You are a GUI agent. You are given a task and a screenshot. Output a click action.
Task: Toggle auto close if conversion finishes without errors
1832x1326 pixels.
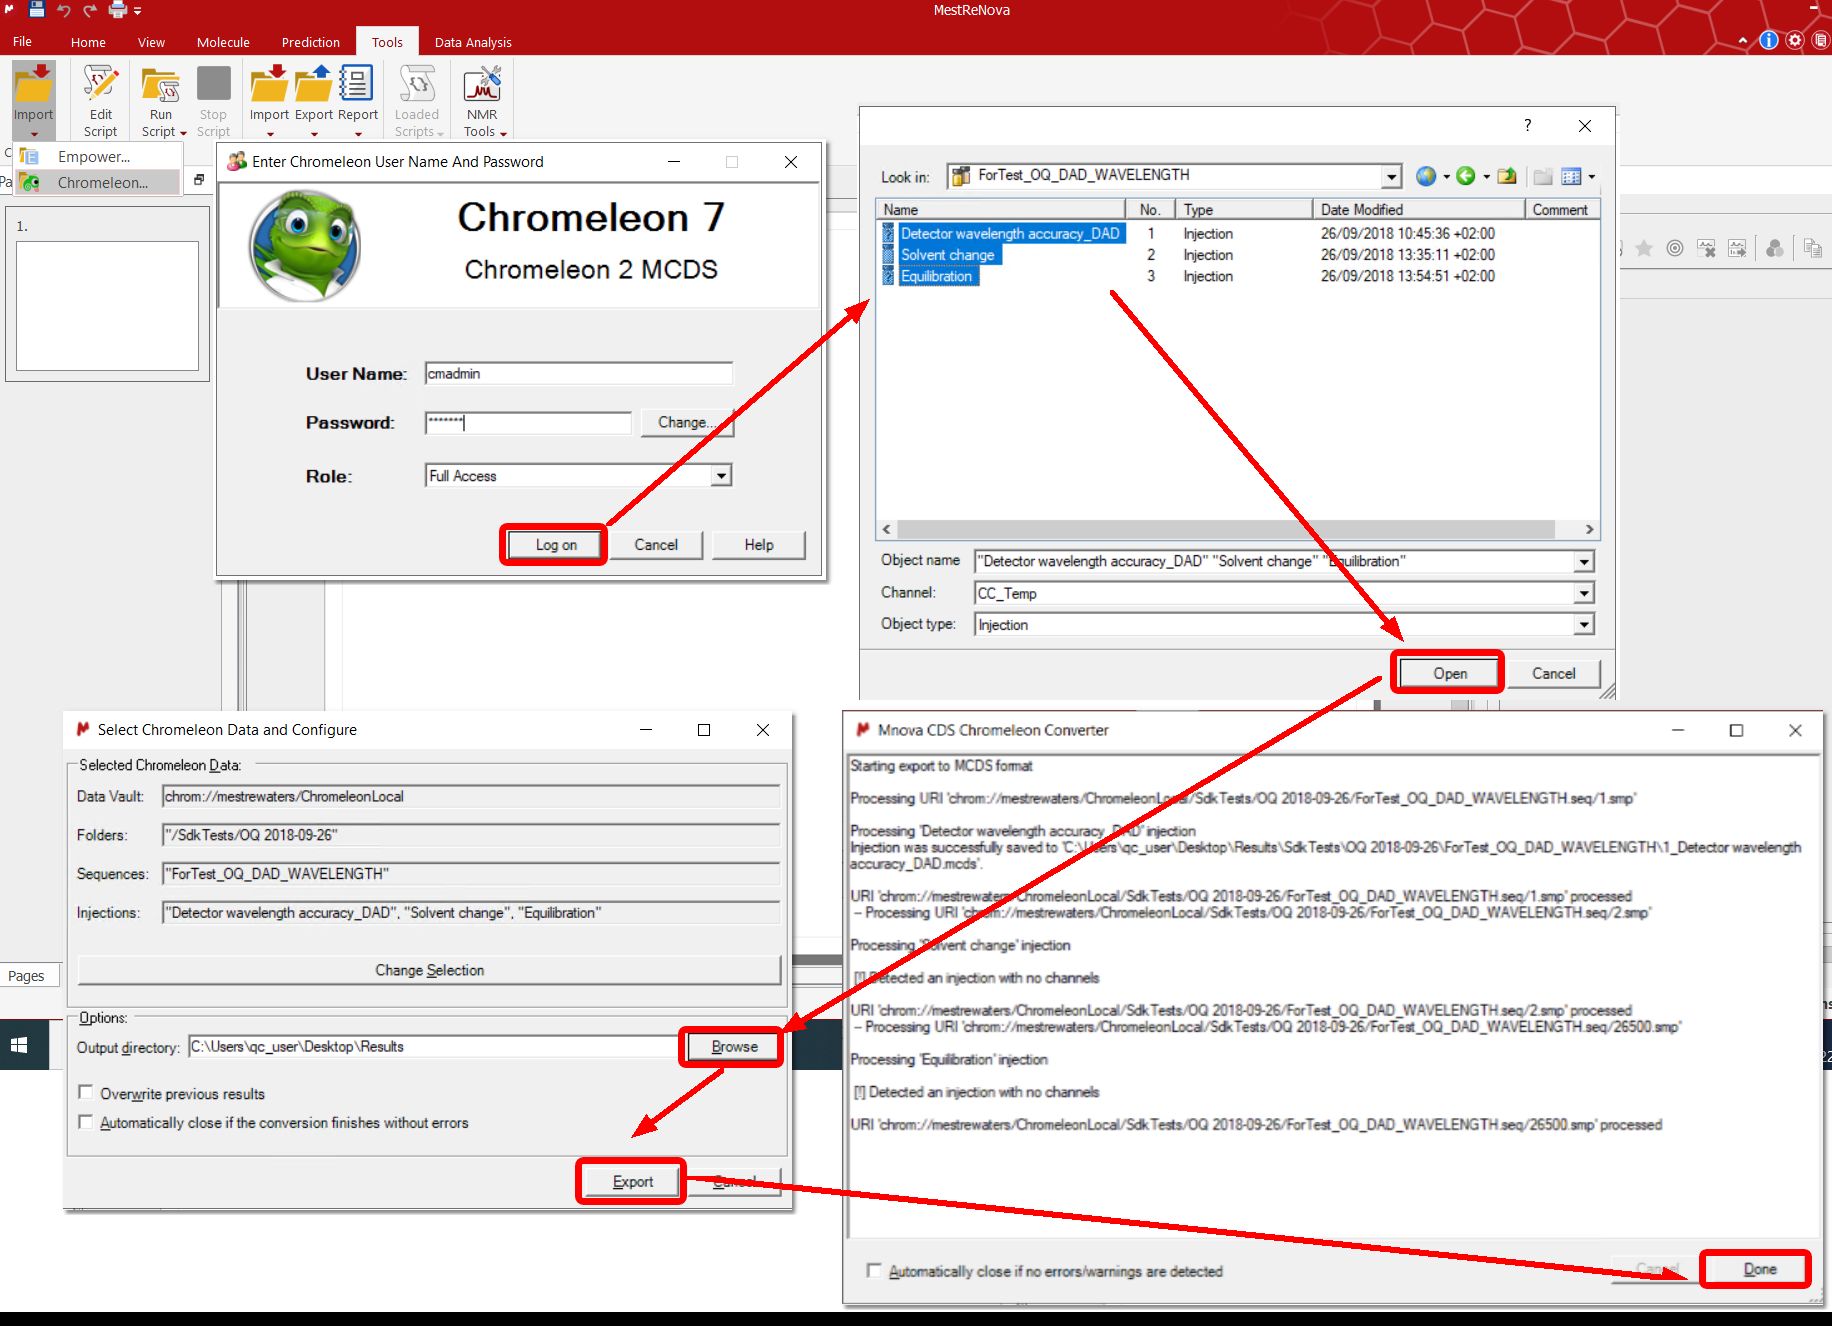(86, 1121)
